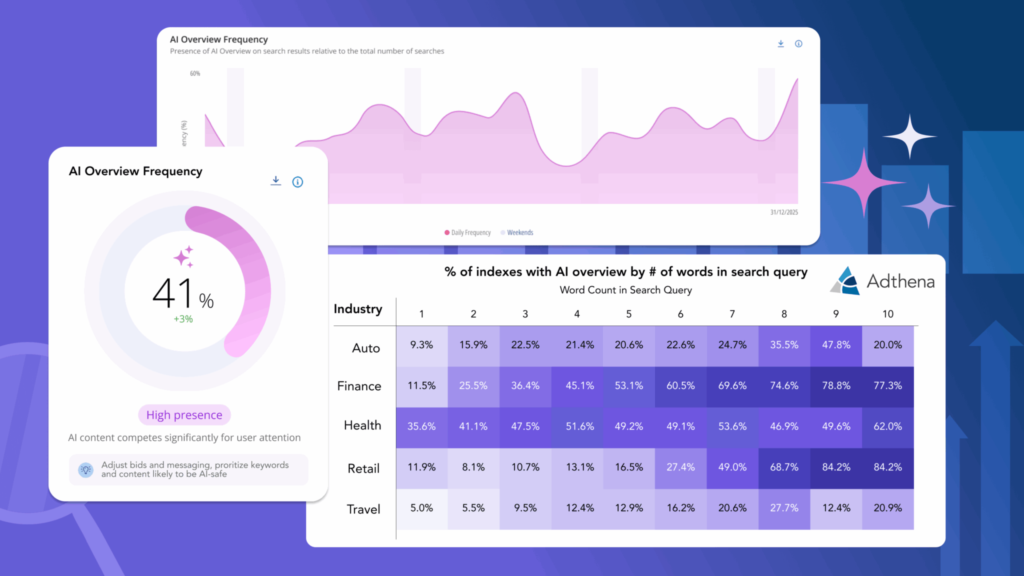Open the info tooltip on the line chart card
1024x576 pixels.
pyautogui.click(x=798, y=44)
